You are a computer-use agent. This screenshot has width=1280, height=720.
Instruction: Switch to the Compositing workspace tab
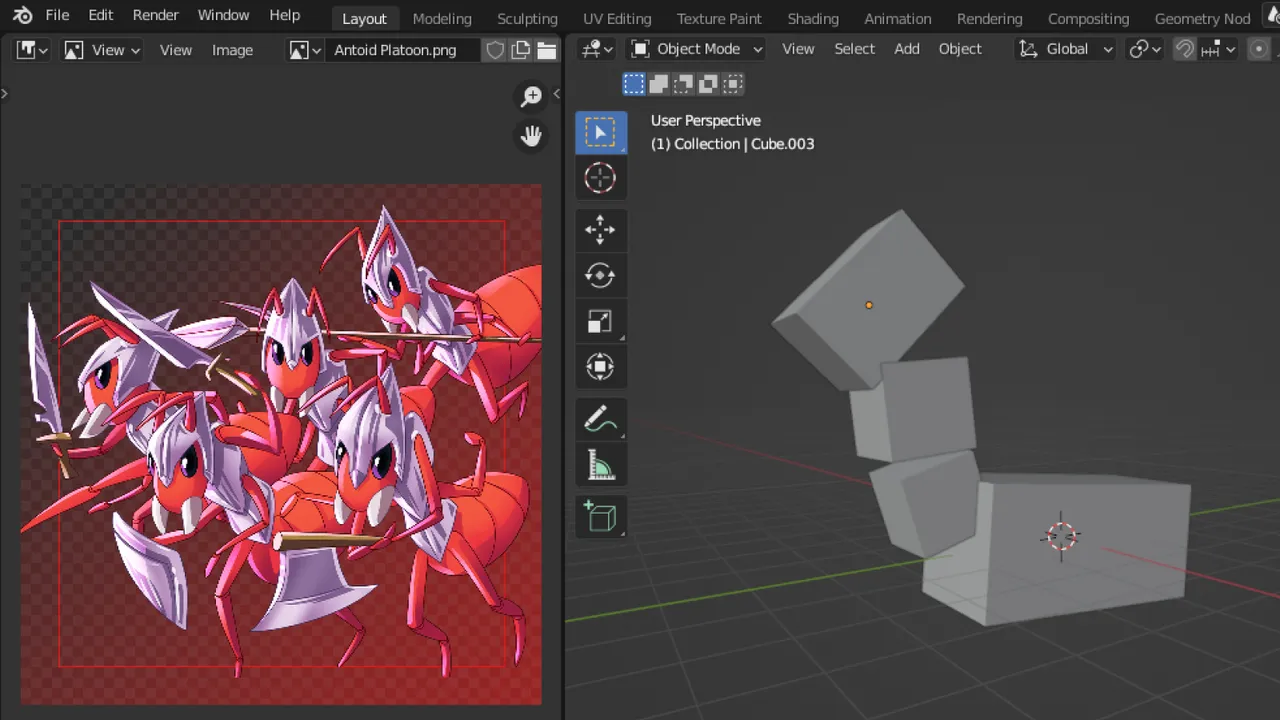coord(1088,18)
